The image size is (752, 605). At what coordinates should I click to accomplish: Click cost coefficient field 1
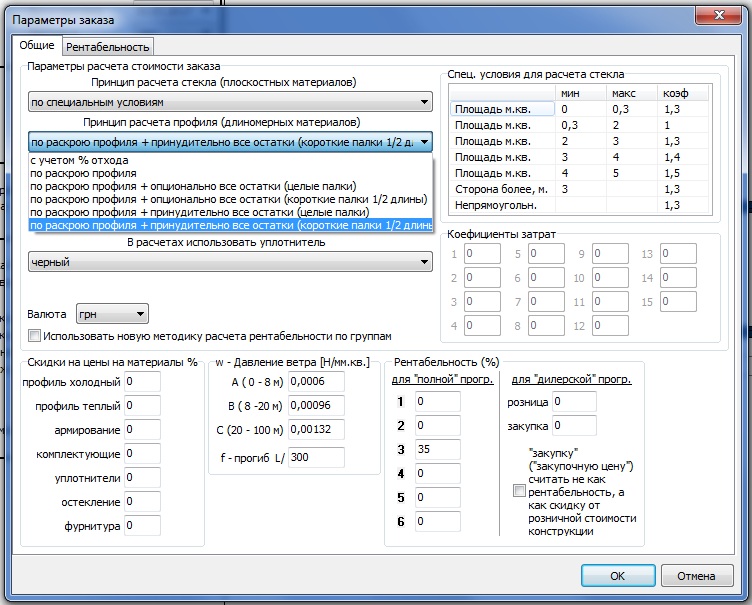click(x=482, y=253)
